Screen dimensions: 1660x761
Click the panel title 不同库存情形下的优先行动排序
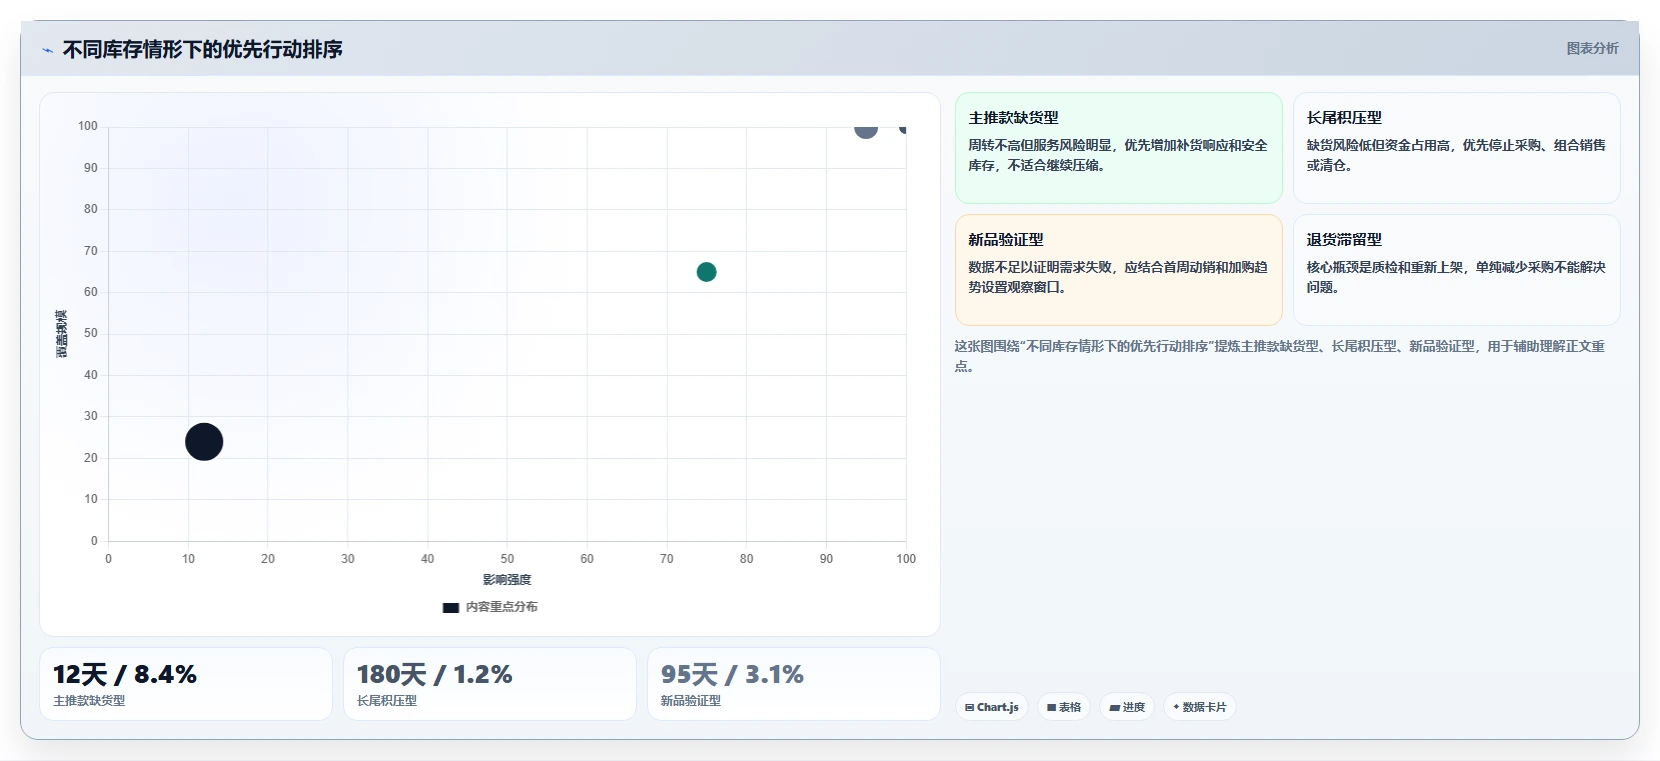pyautogui.click(x=203, y=49)
